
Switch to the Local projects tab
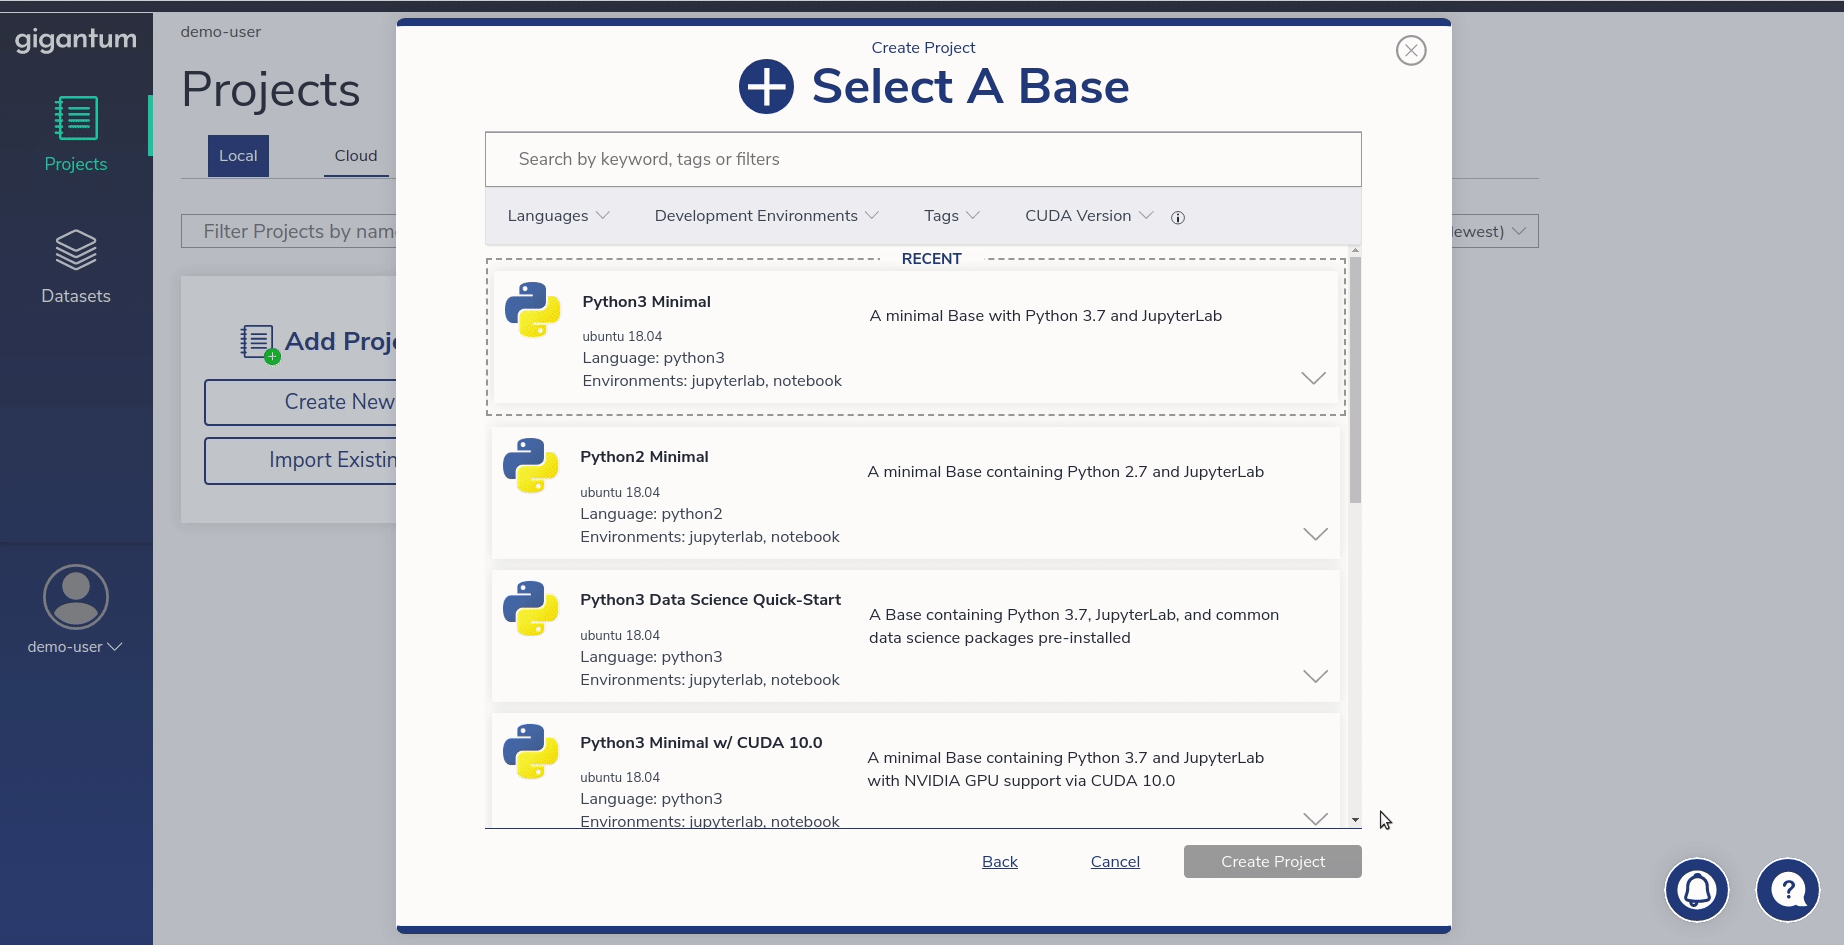[x=238, y=156]
